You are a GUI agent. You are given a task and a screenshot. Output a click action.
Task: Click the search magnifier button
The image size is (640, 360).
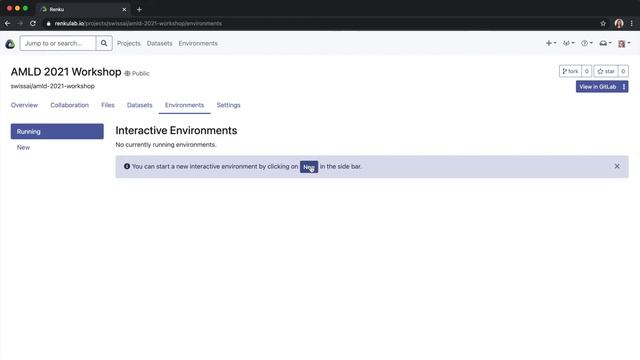pos(104,43)
